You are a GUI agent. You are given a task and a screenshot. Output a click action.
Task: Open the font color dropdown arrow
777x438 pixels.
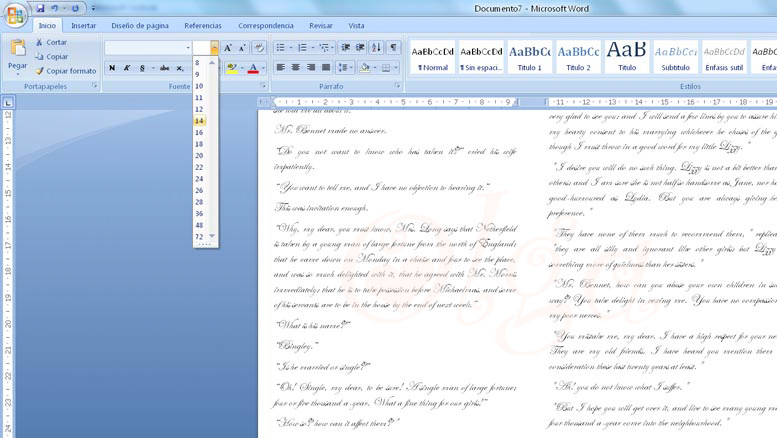pos(263,68)
